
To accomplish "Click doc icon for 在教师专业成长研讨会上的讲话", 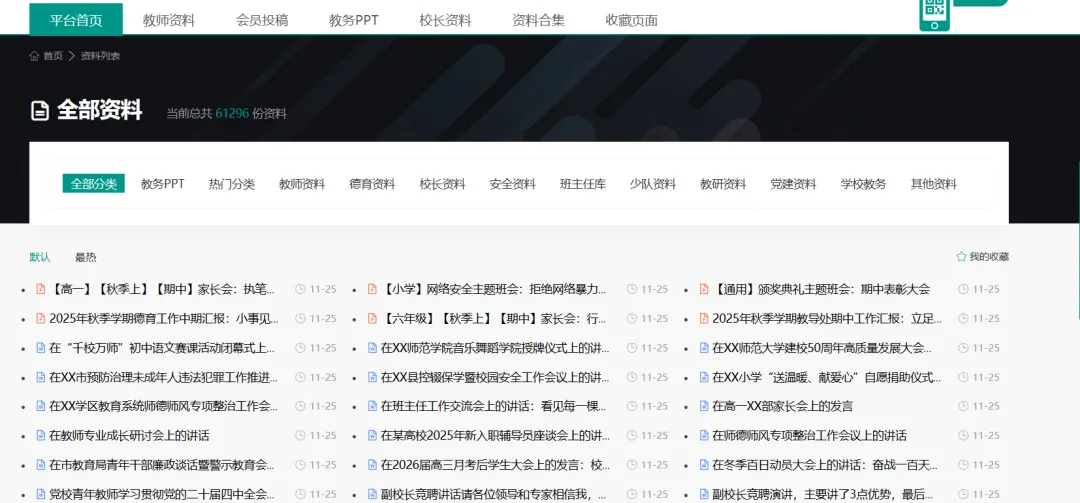I will (41, 435).
